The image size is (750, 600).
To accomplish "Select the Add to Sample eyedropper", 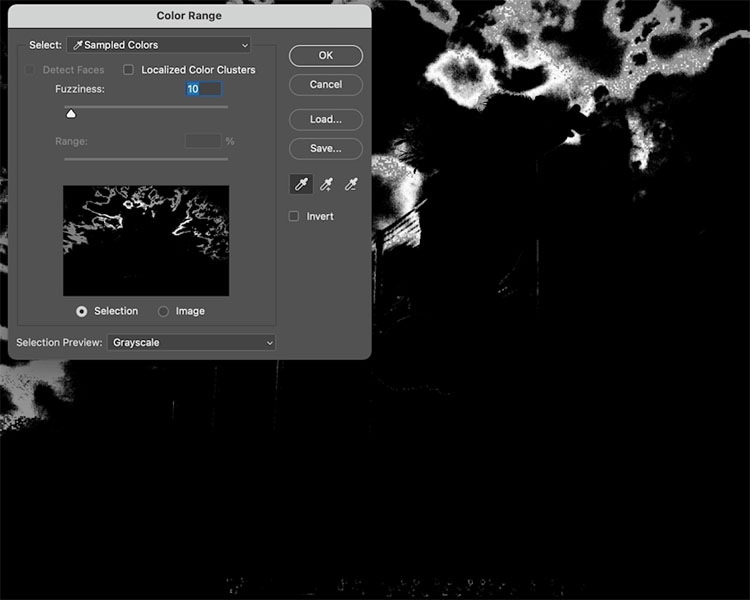I will point(327,184).
